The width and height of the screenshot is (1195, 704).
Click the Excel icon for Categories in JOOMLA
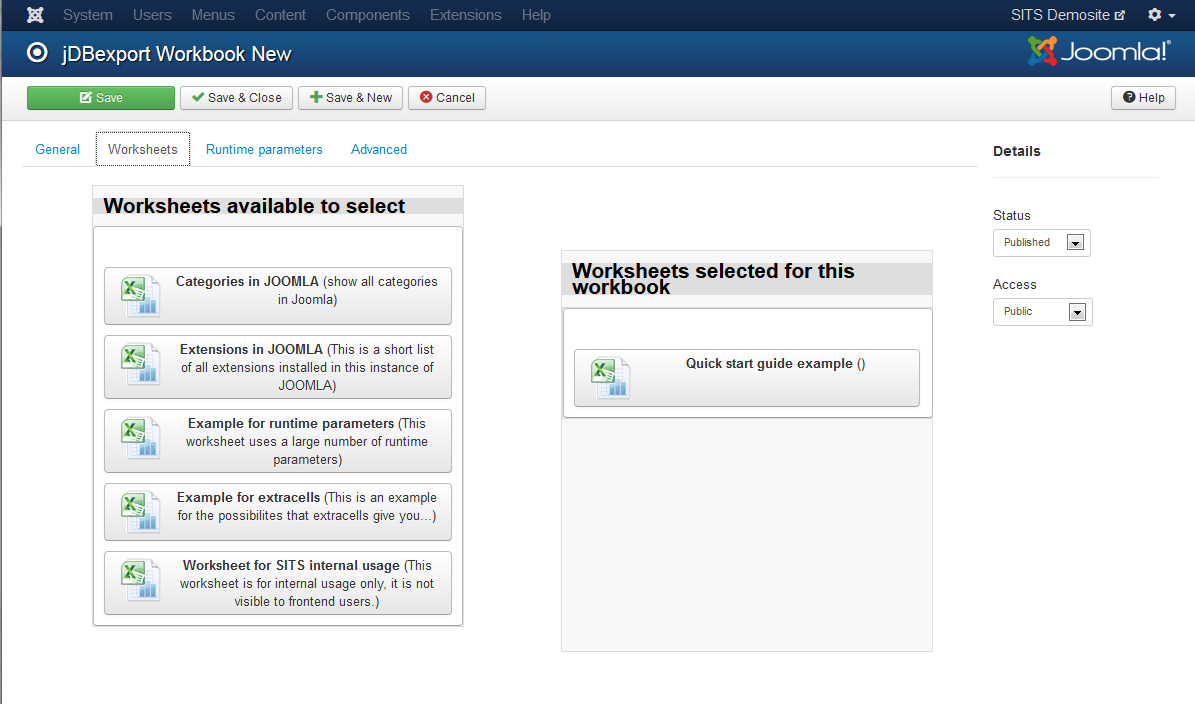pos(140,296)
